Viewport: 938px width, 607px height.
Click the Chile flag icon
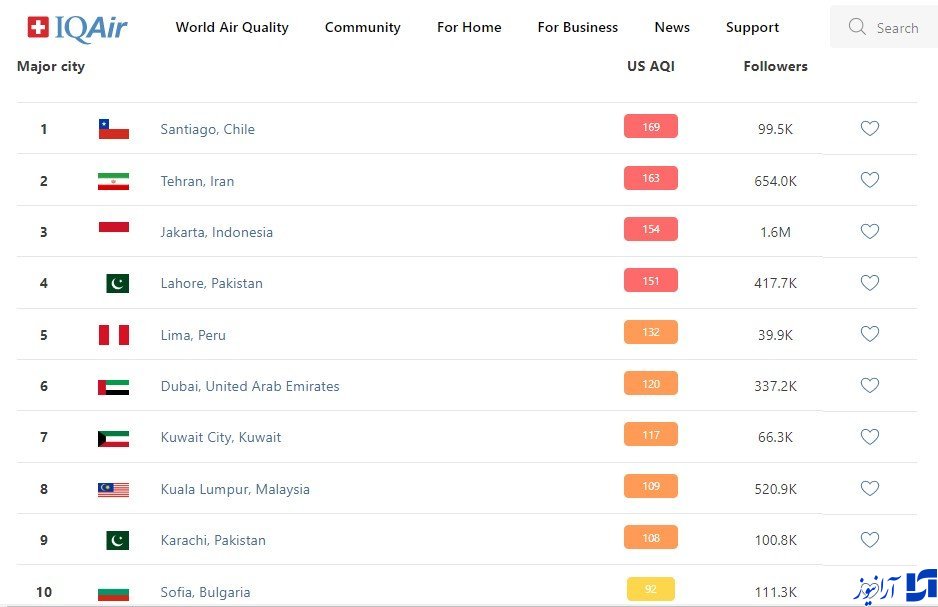(113, 129)
